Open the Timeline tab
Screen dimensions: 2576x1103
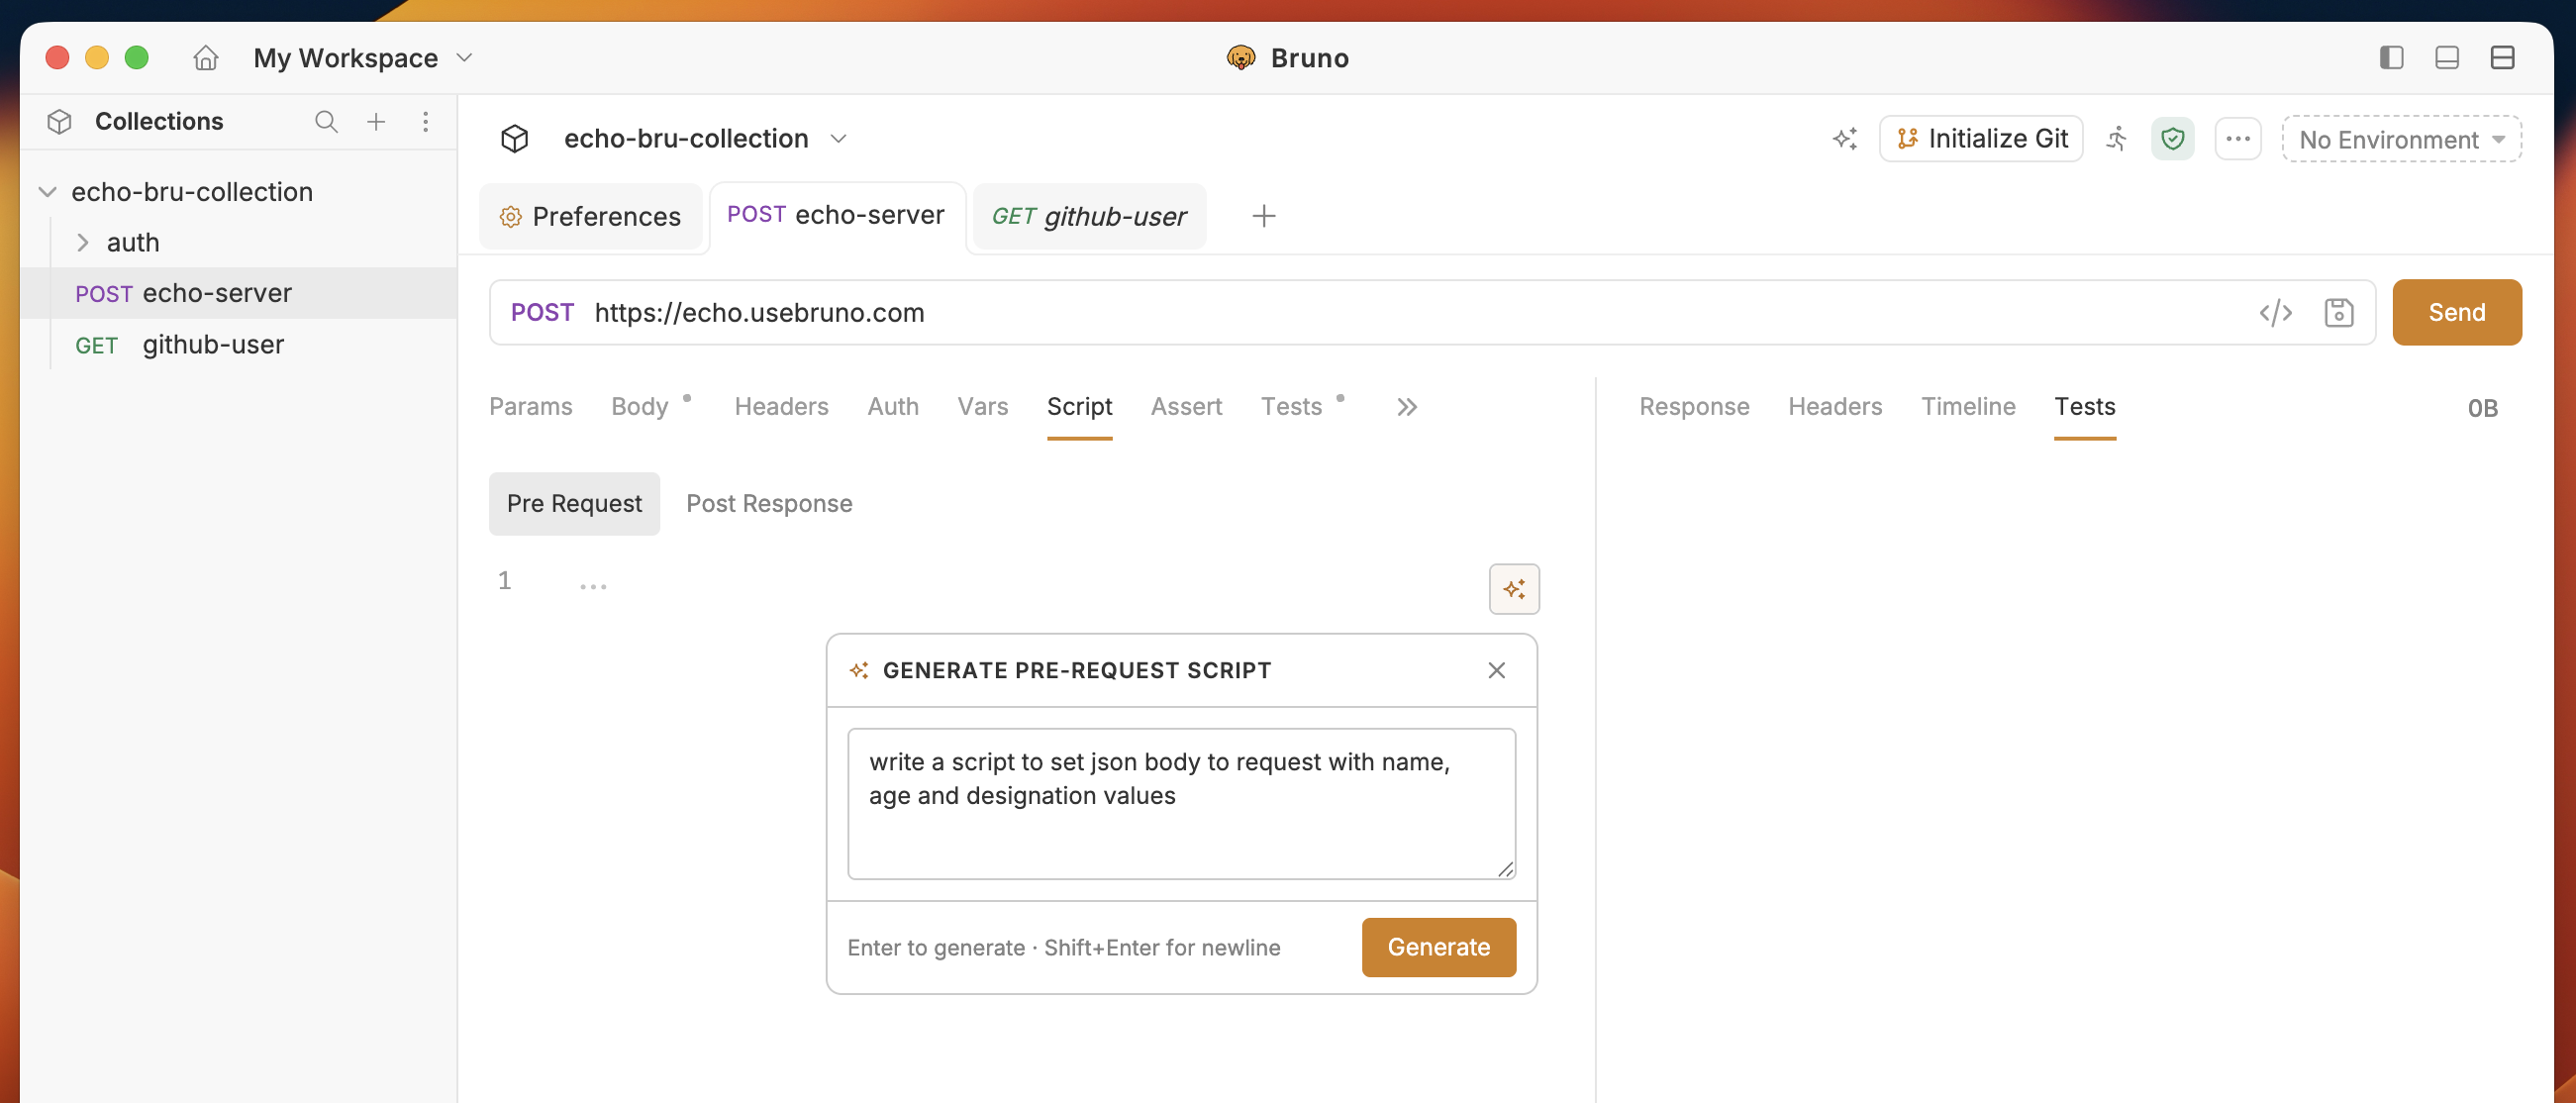pos(1968,406)
